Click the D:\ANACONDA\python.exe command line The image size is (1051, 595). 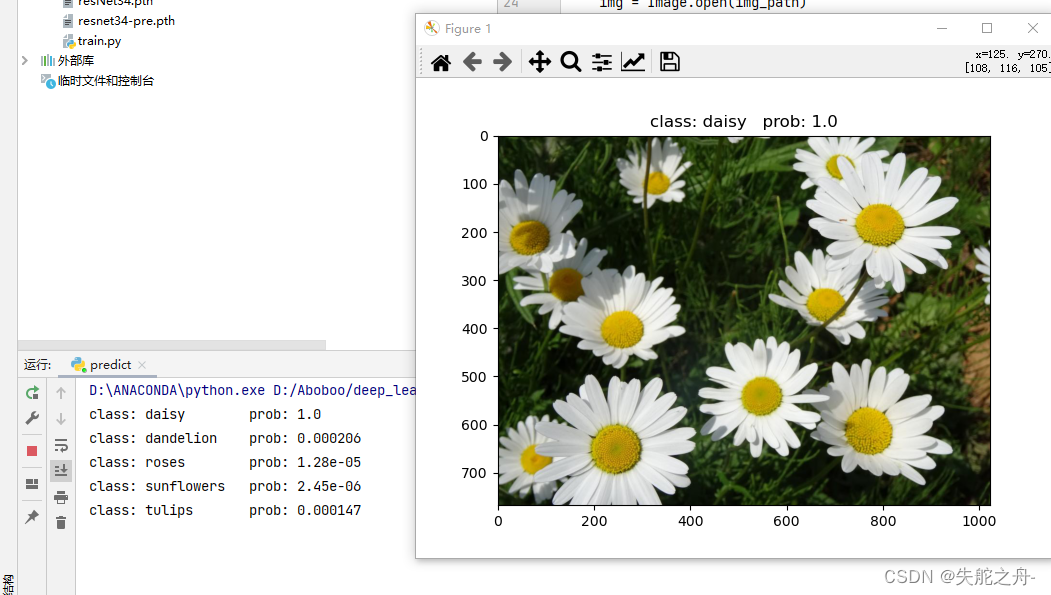252,390
